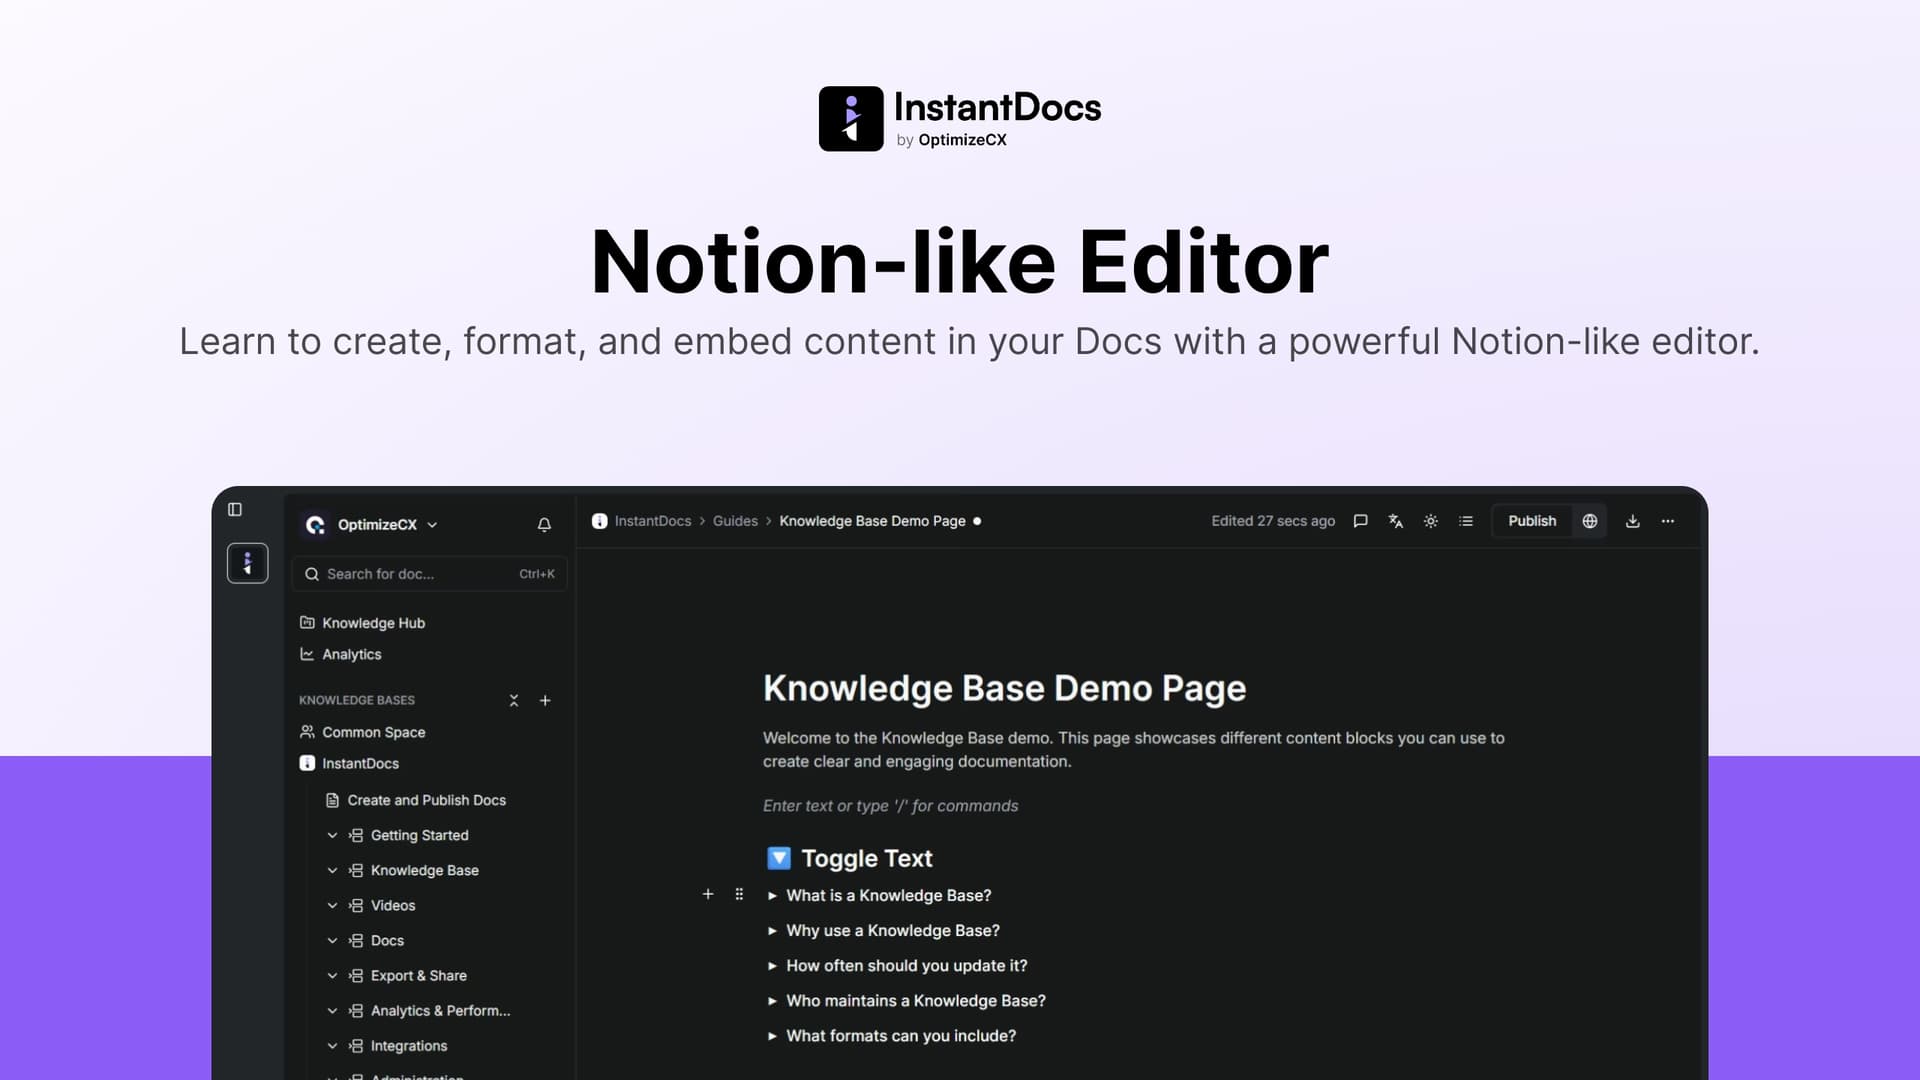Open Guides from the breadcrumb
Image resolution: width=1920 pixels, height=1080 pixels.
735,521
